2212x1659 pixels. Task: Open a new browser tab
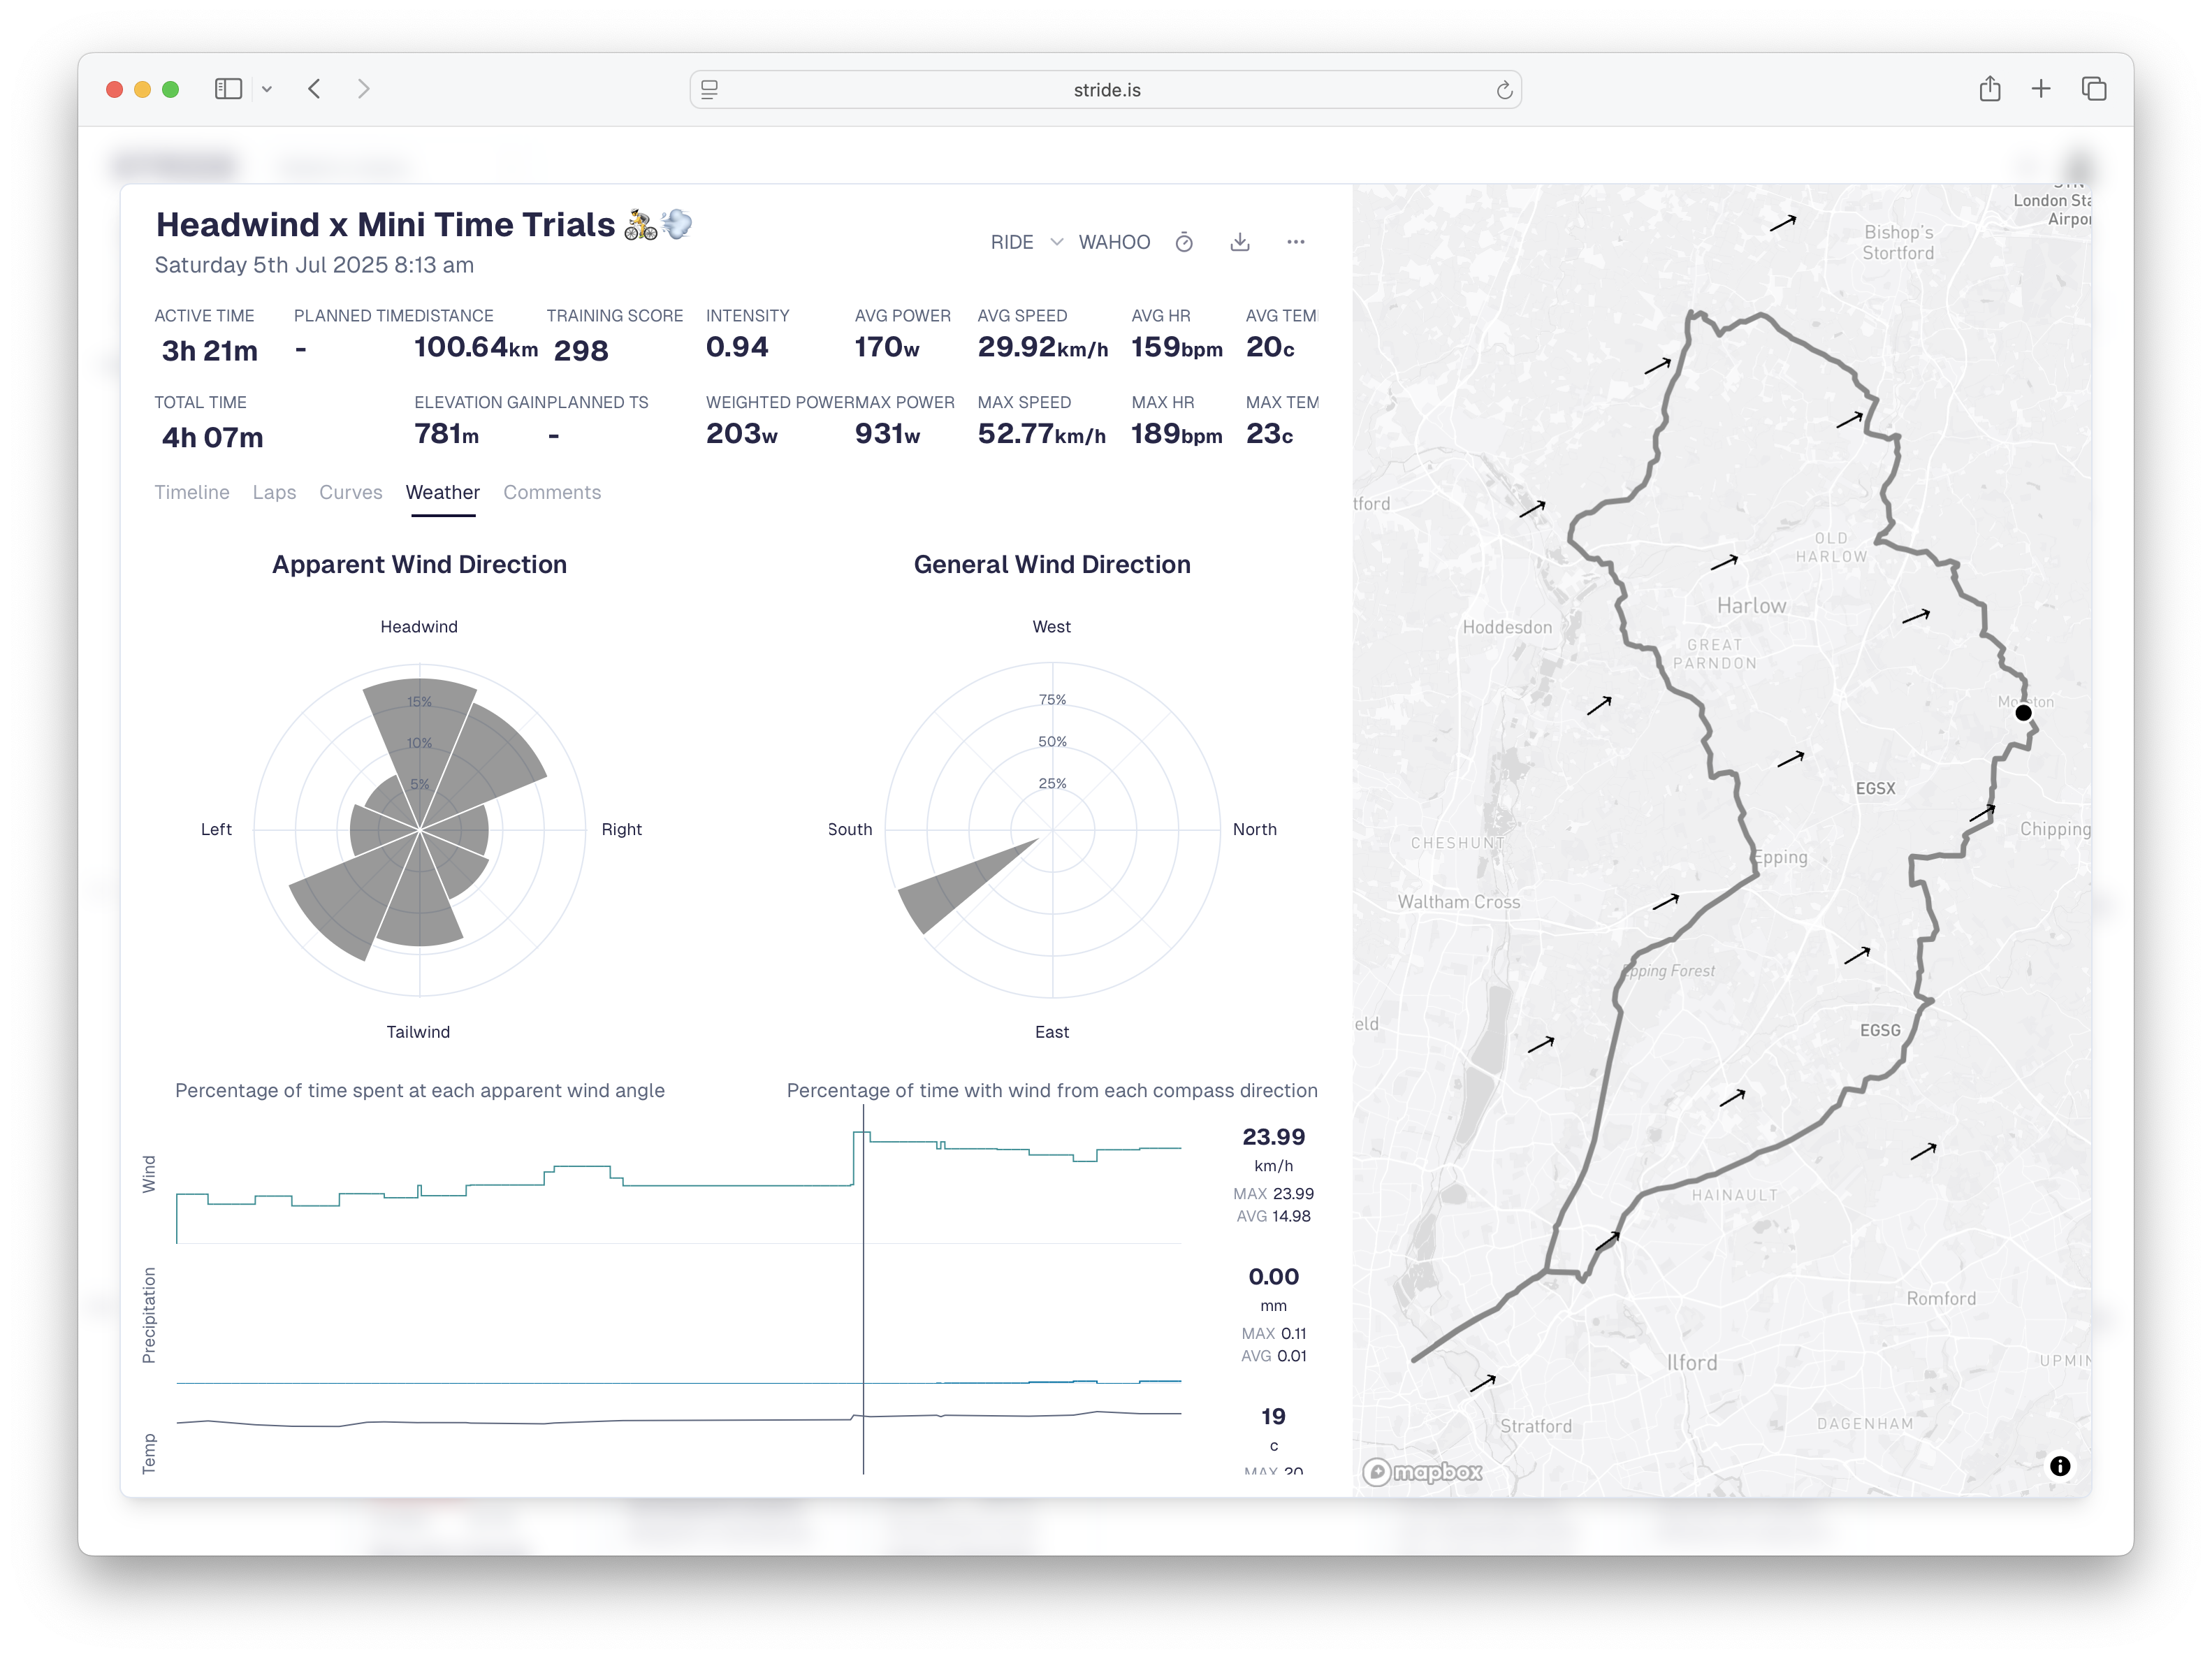(x=2041, y=89)
